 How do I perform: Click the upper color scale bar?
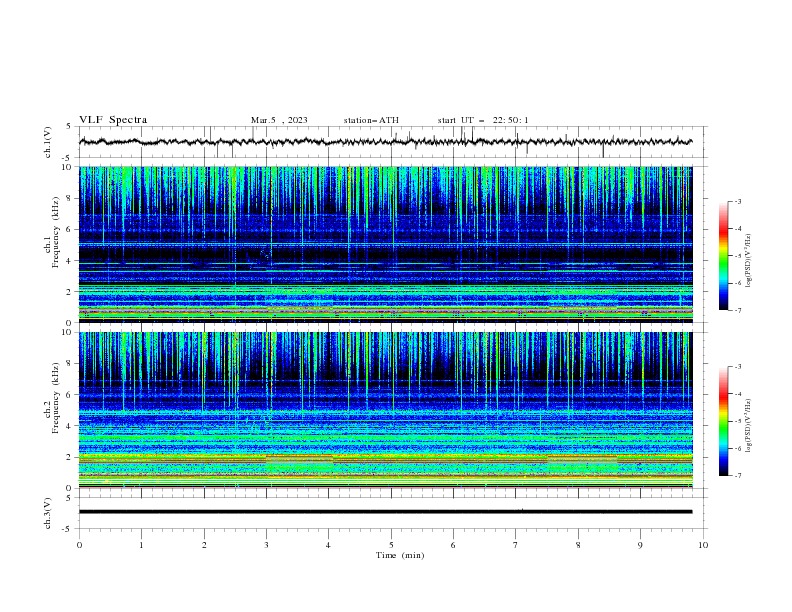coord(724,256)
